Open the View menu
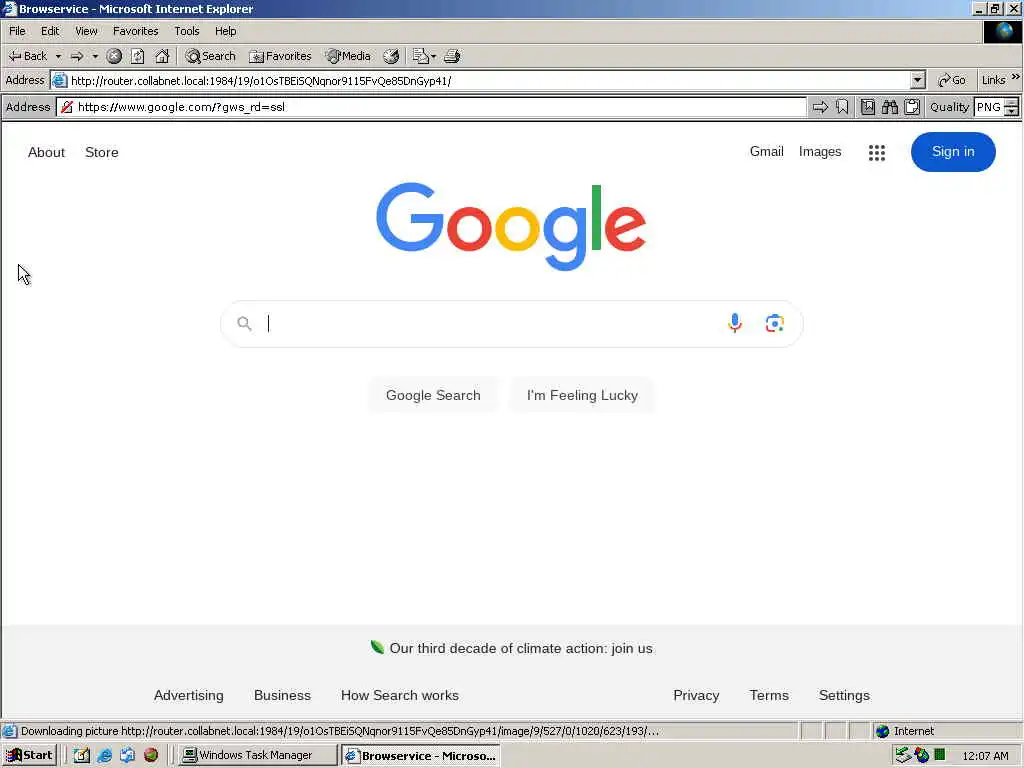 pos(86,31)
